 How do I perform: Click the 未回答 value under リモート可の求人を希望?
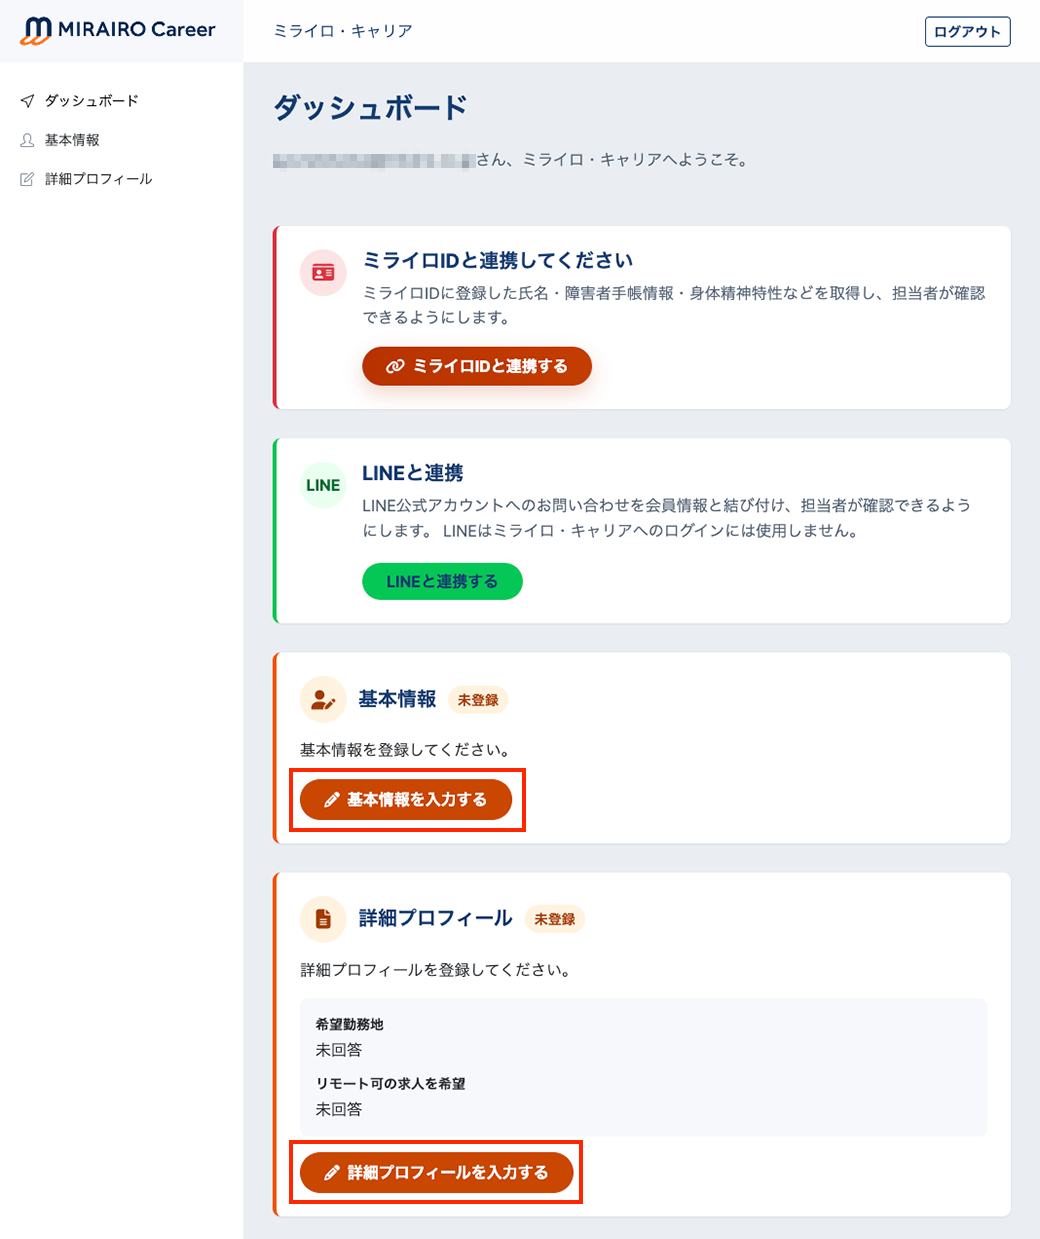point(339,1109)
